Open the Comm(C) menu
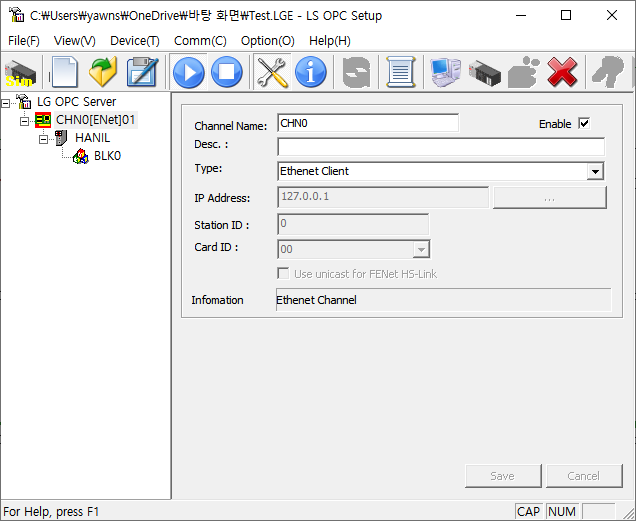Viewport: 636px width, 521px height. [x=200, y=41]
